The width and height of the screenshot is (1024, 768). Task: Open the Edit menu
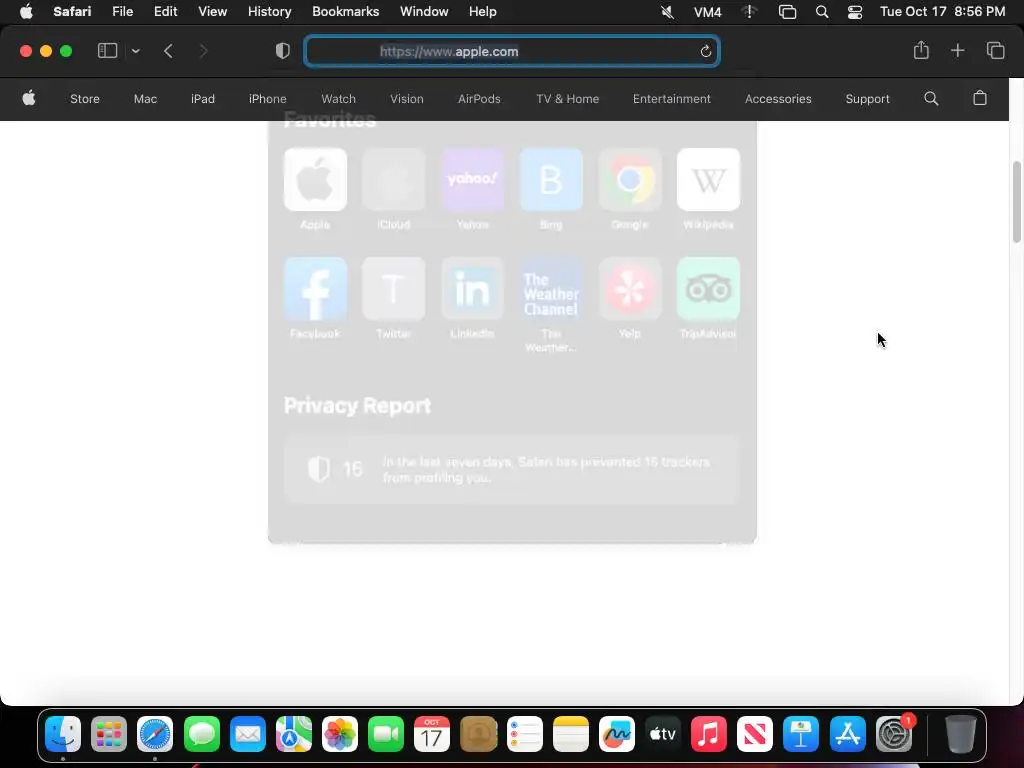165,12
